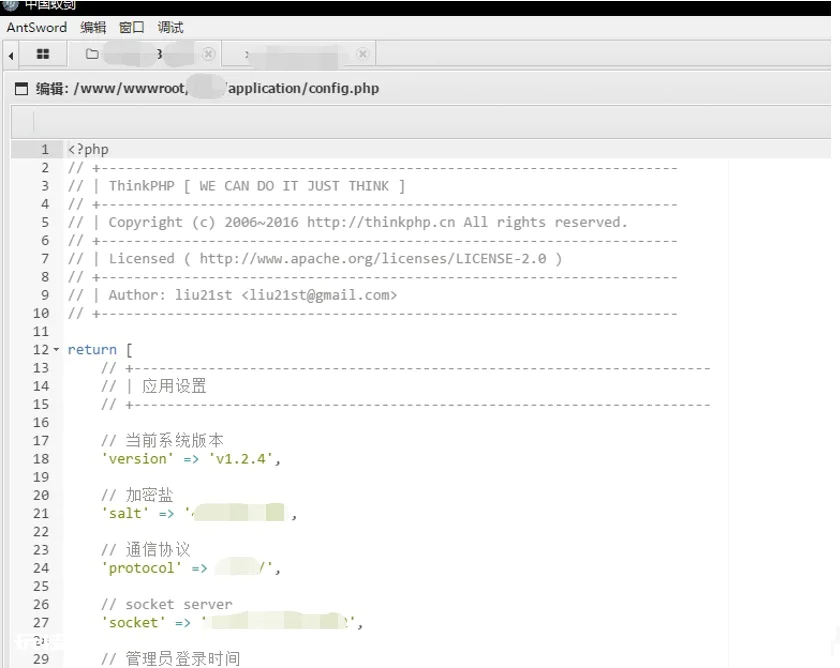Close the first file manager tab
This screenshot has height=668, width=840.
(208, 54)
